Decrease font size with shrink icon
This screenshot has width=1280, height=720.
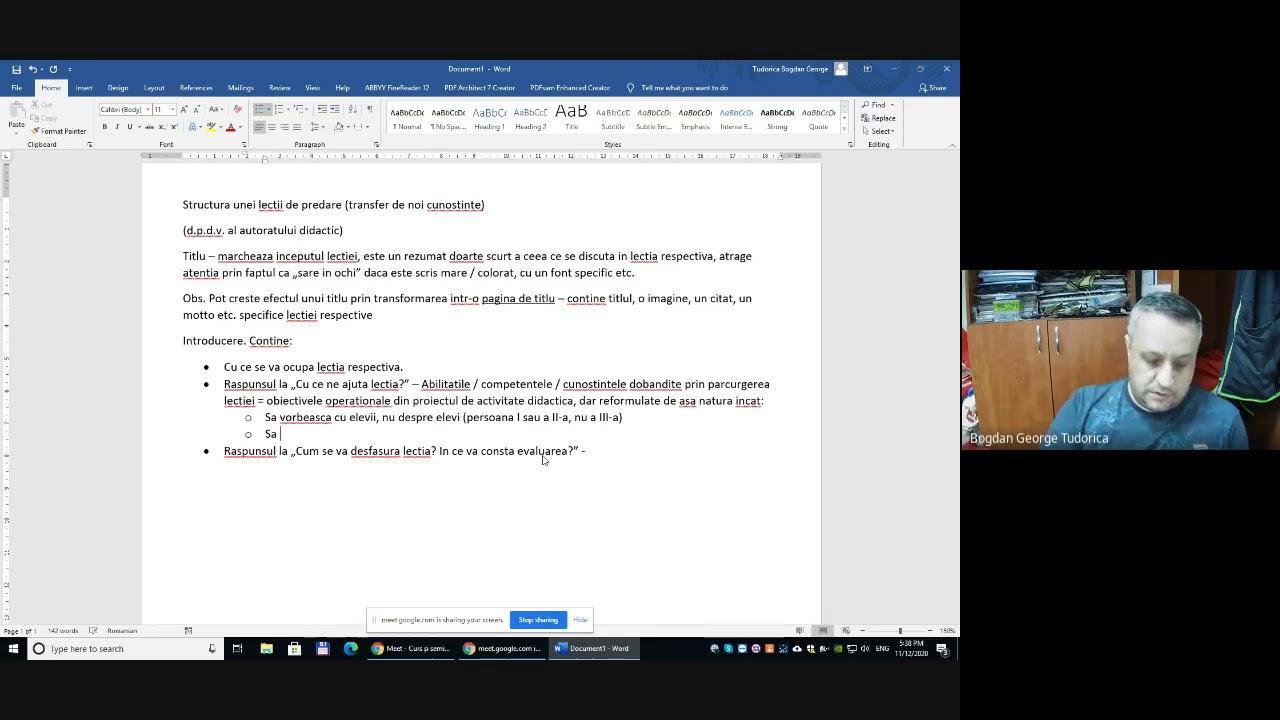(196, 109)
